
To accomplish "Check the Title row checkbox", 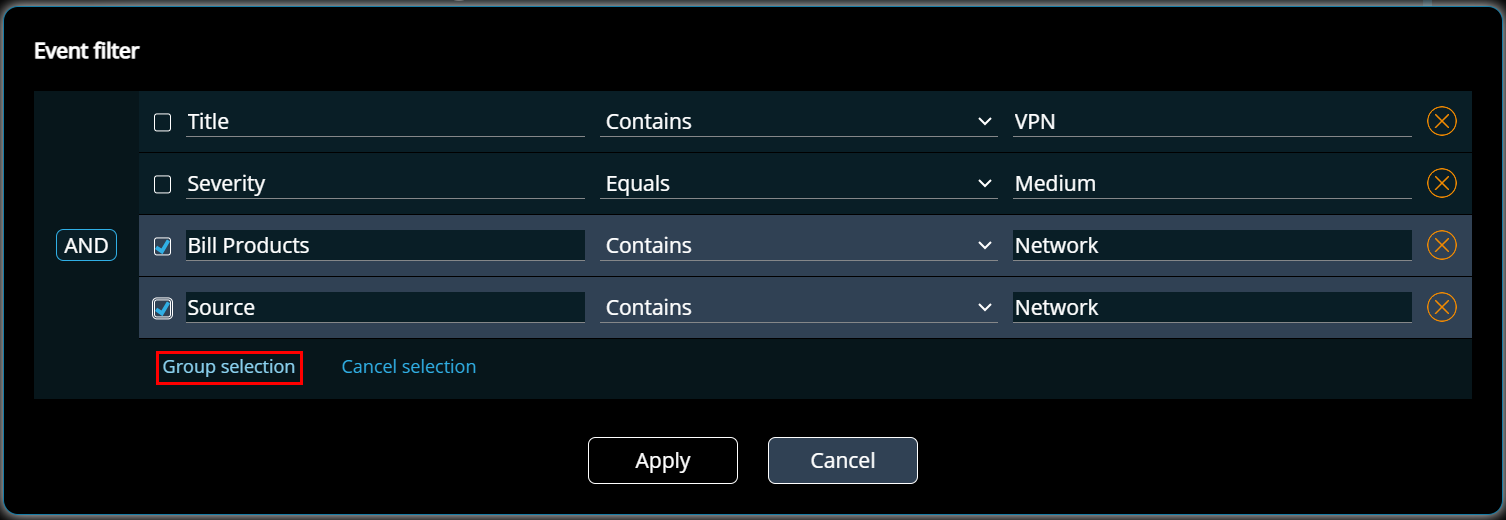I will coord(162,123).
